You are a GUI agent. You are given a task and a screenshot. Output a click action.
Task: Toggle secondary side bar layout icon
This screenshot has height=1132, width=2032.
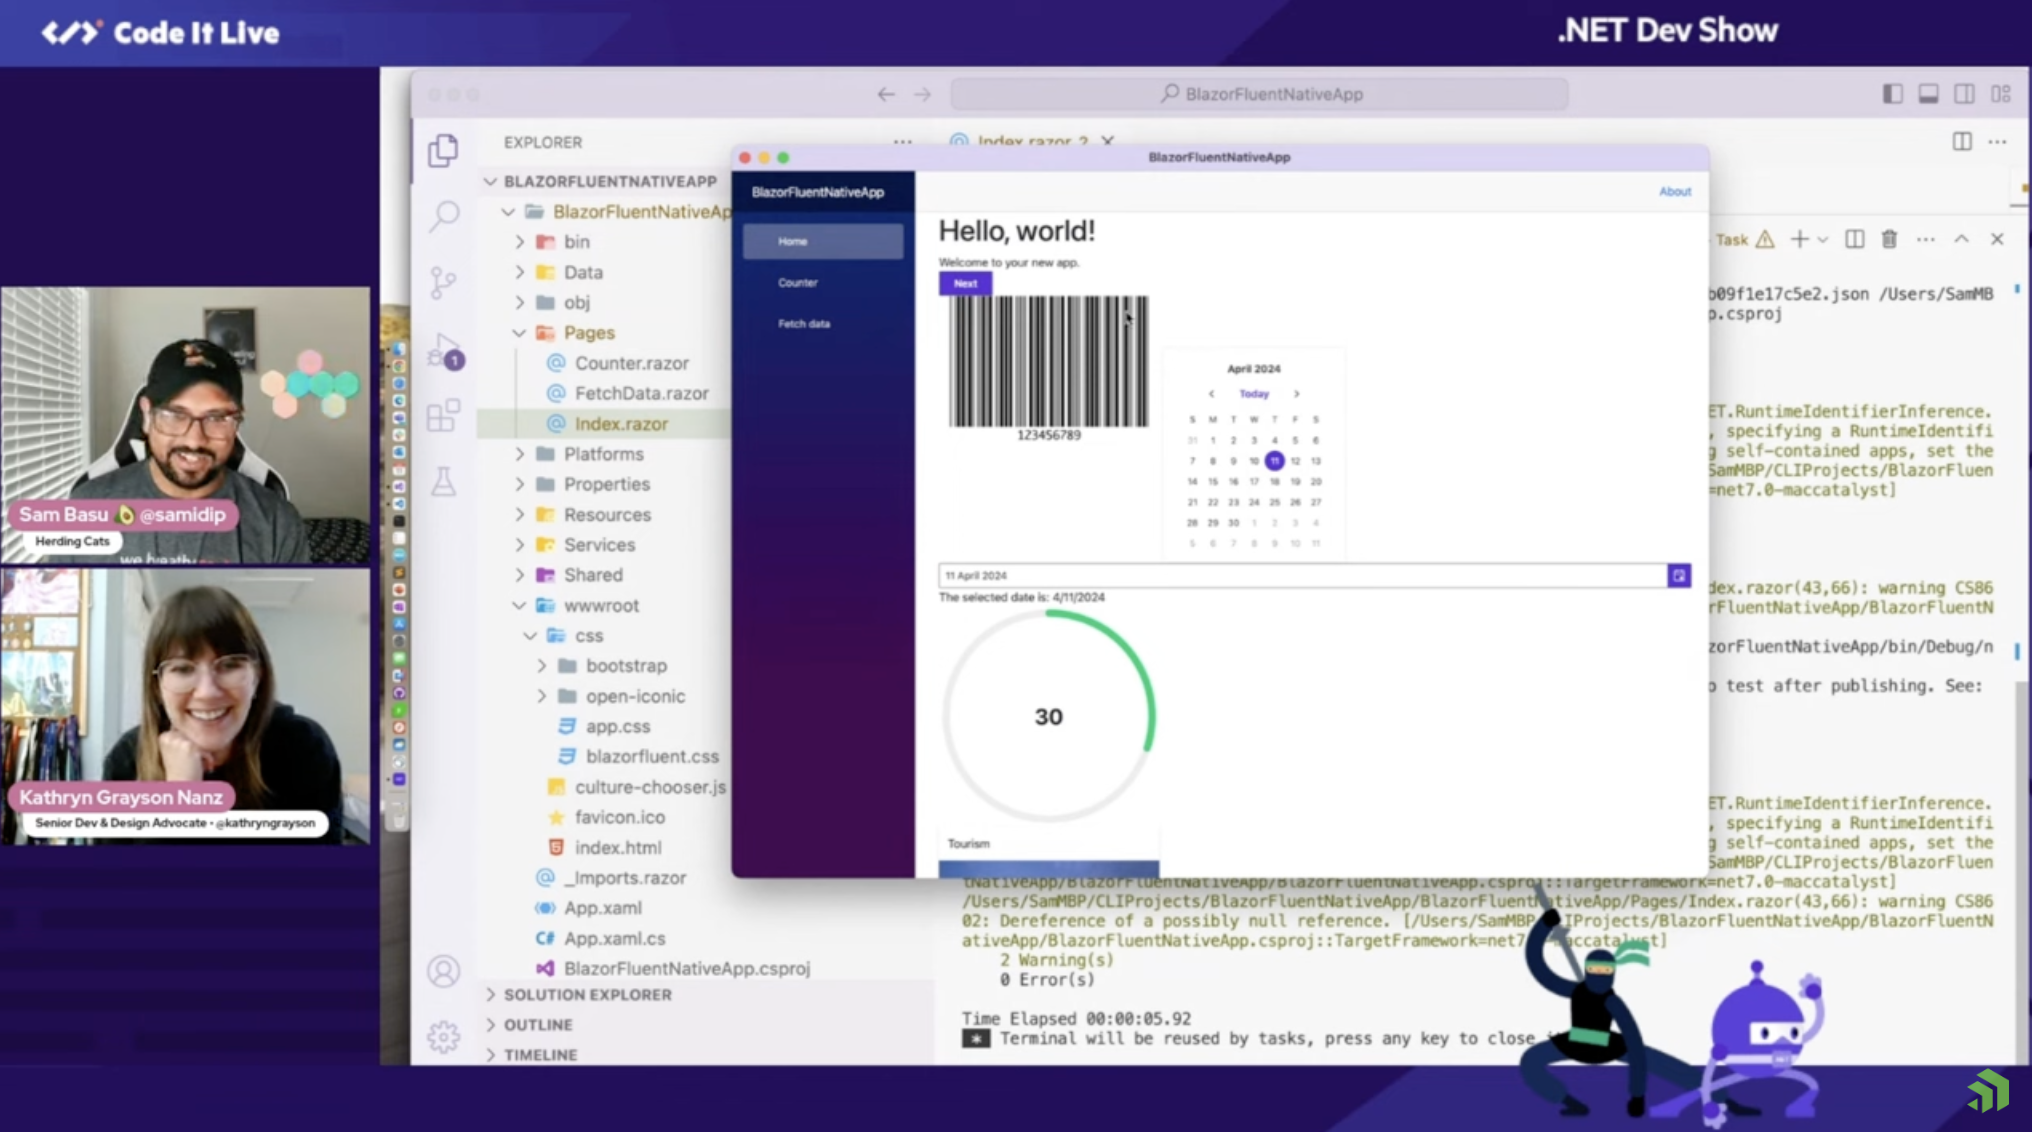(1964, 94)
